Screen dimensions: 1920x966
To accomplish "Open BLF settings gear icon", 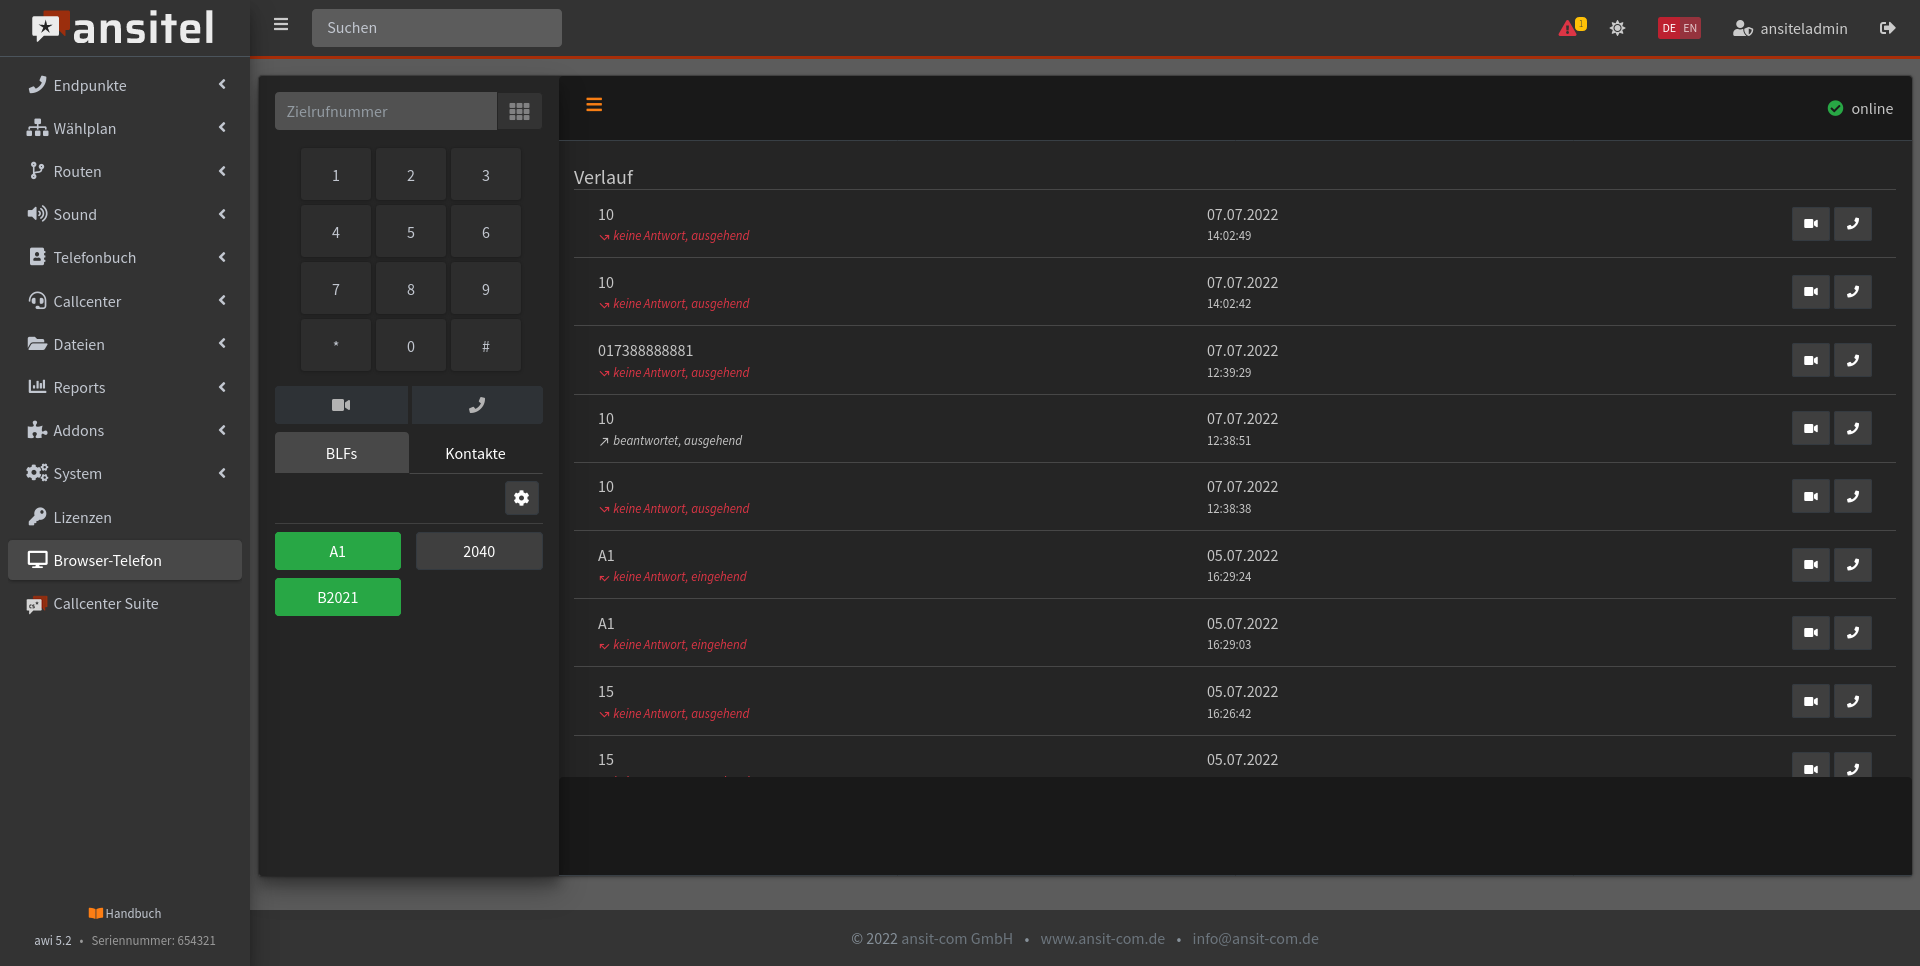I will click(521, 498).
